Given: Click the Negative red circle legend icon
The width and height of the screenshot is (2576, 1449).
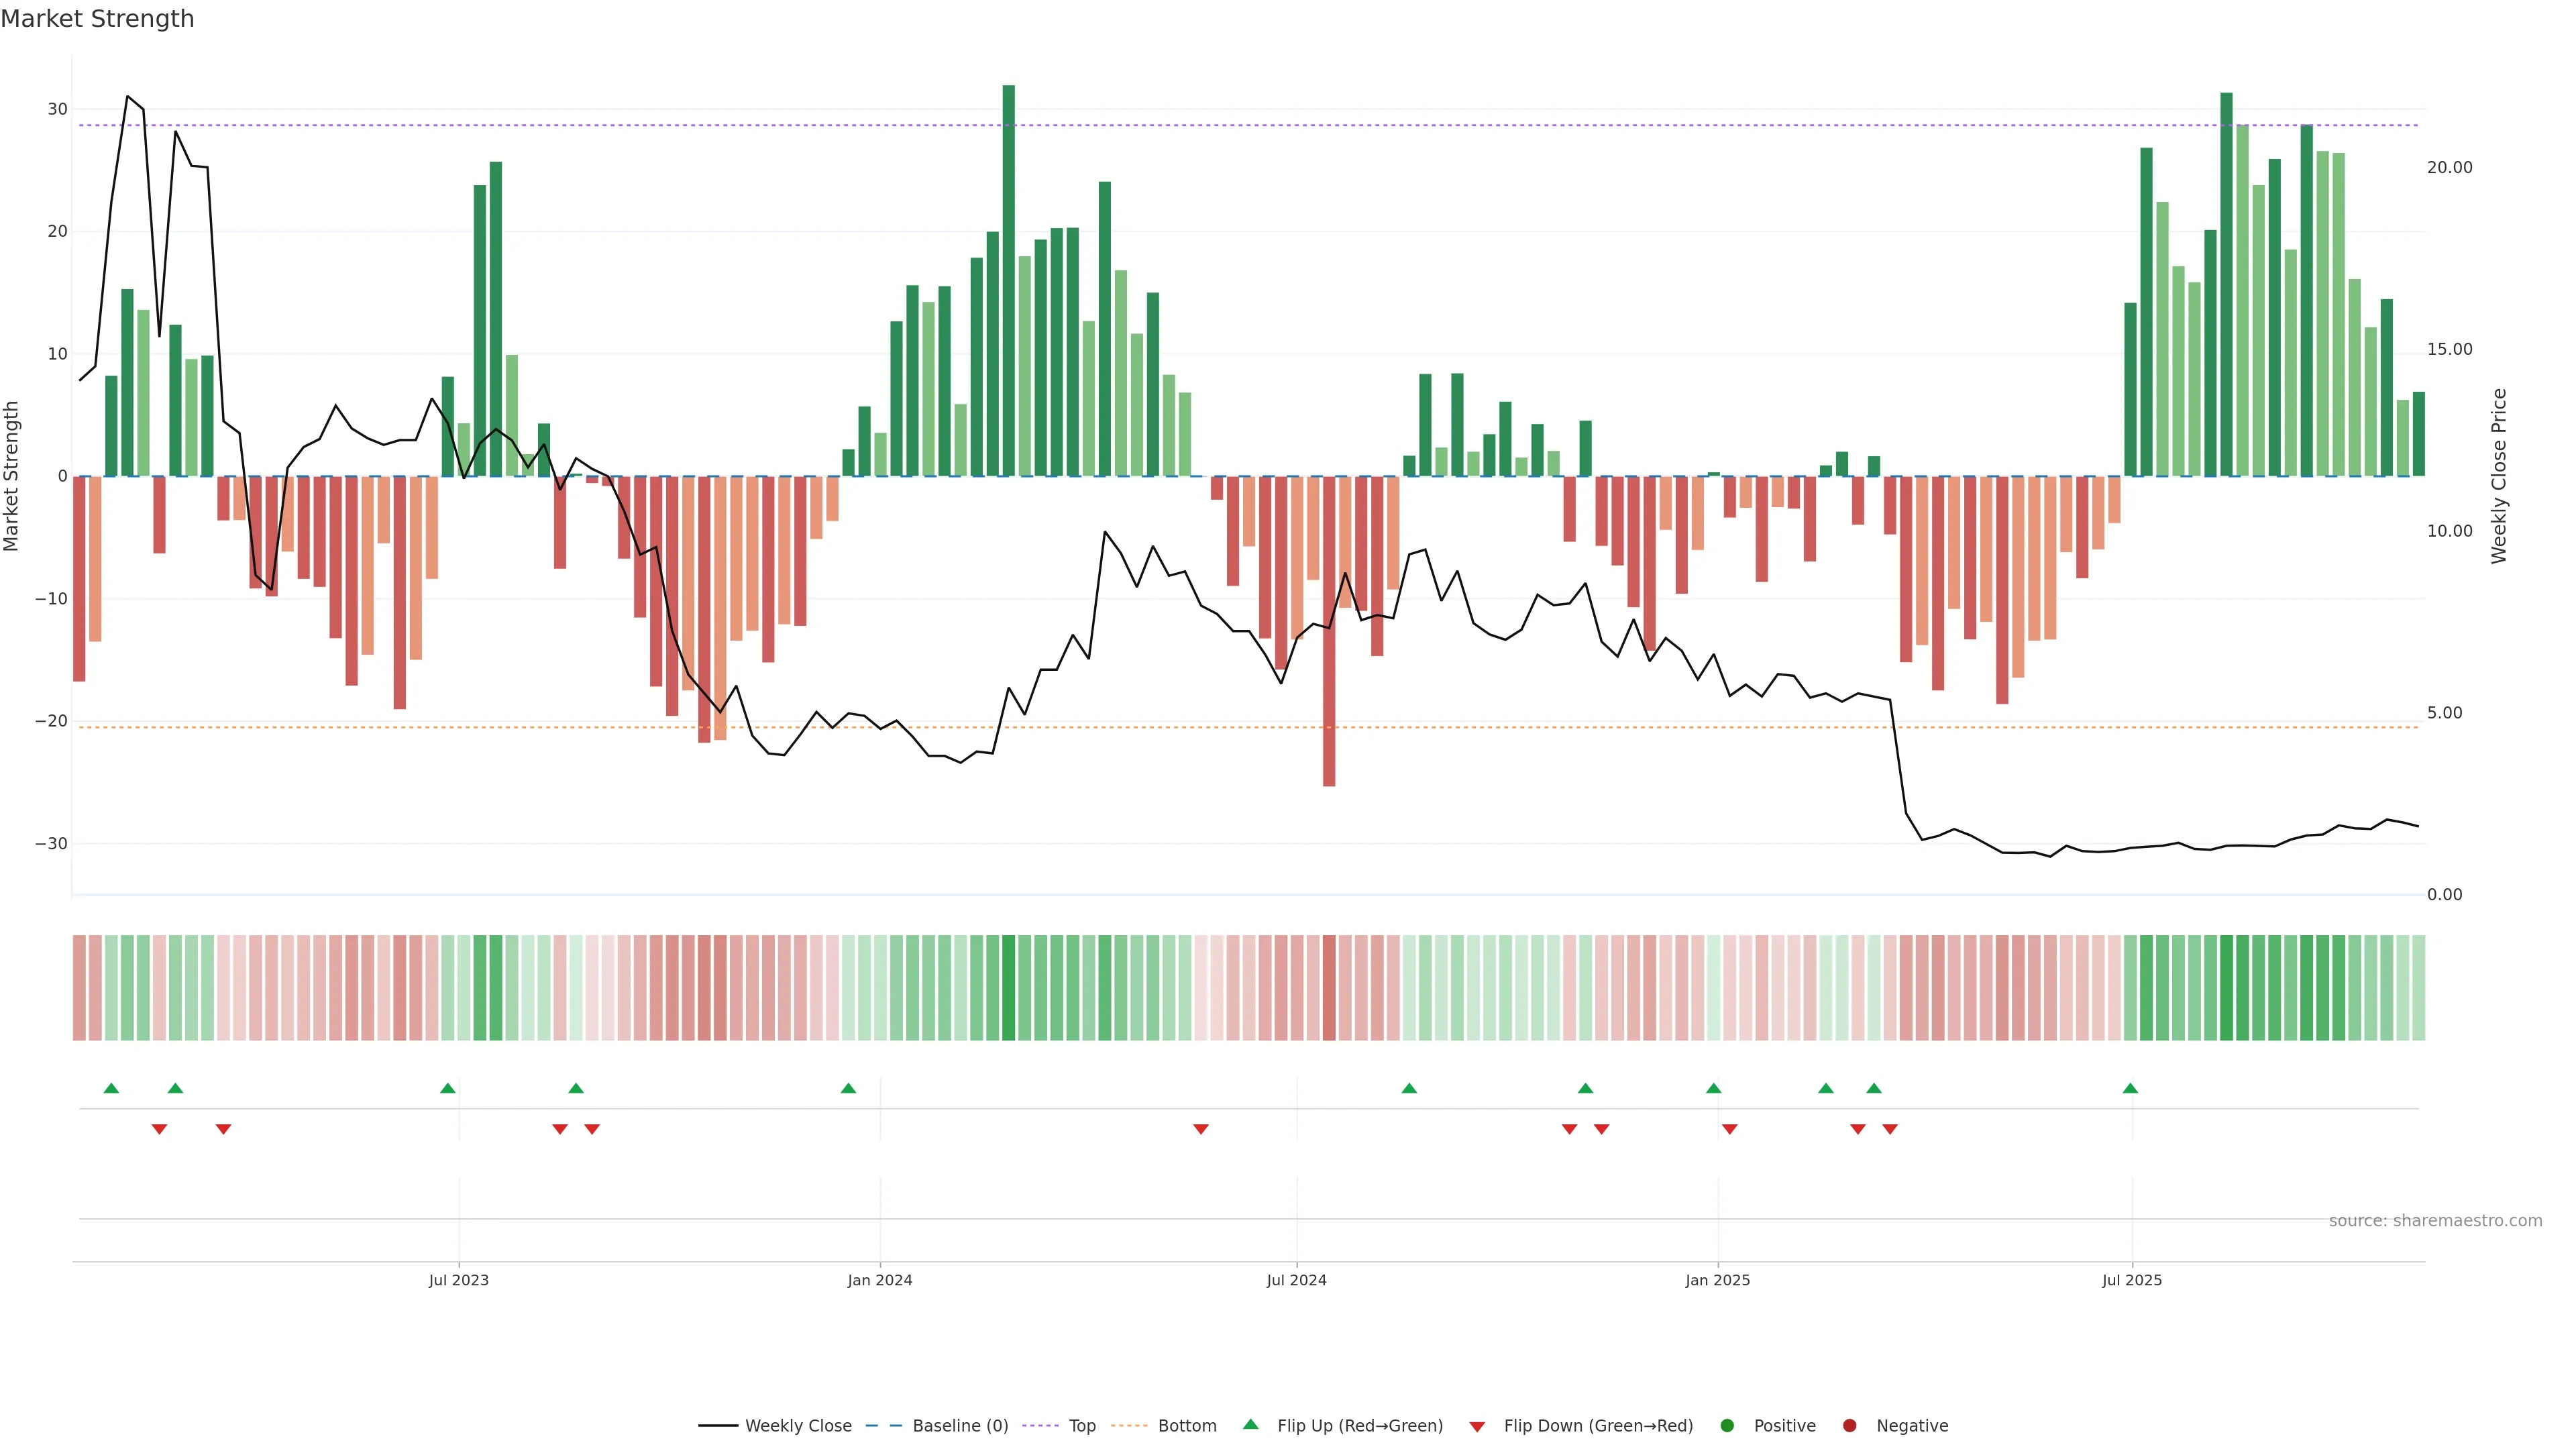Looking at the screenshot, I should click(x=1849, y=1426).
